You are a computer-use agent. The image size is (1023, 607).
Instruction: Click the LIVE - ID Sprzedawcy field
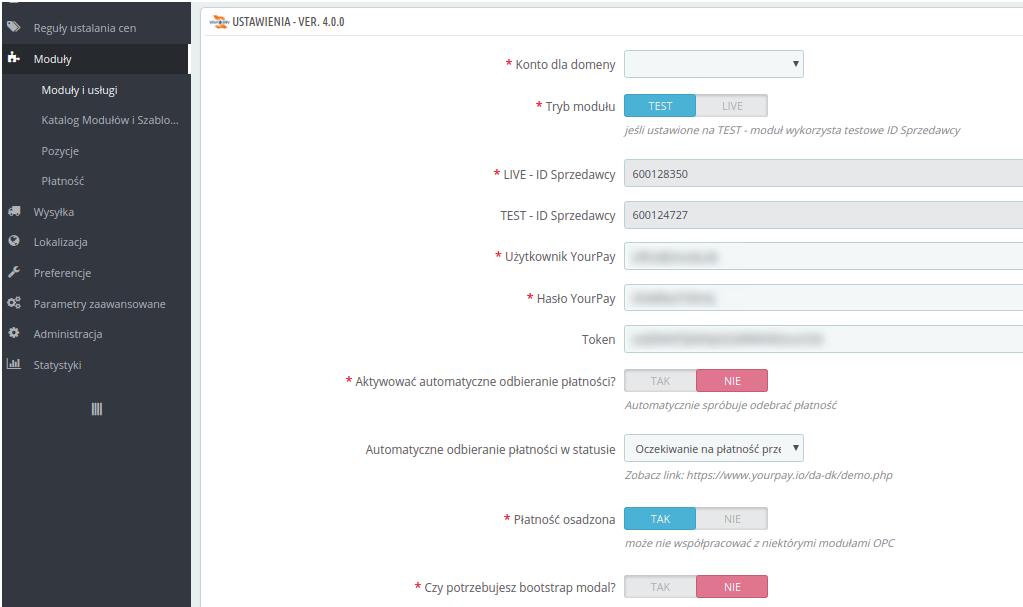[823, 174]
